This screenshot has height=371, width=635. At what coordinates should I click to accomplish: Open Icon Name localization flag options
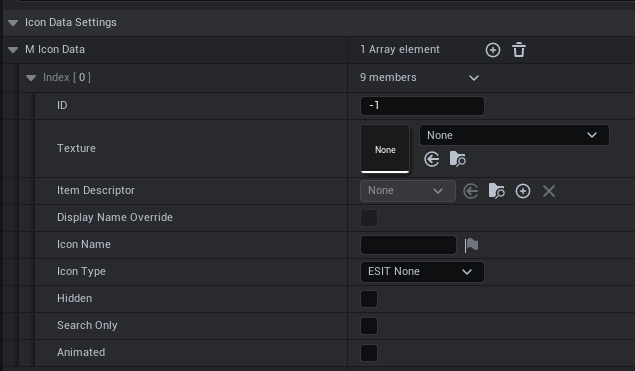471,245
